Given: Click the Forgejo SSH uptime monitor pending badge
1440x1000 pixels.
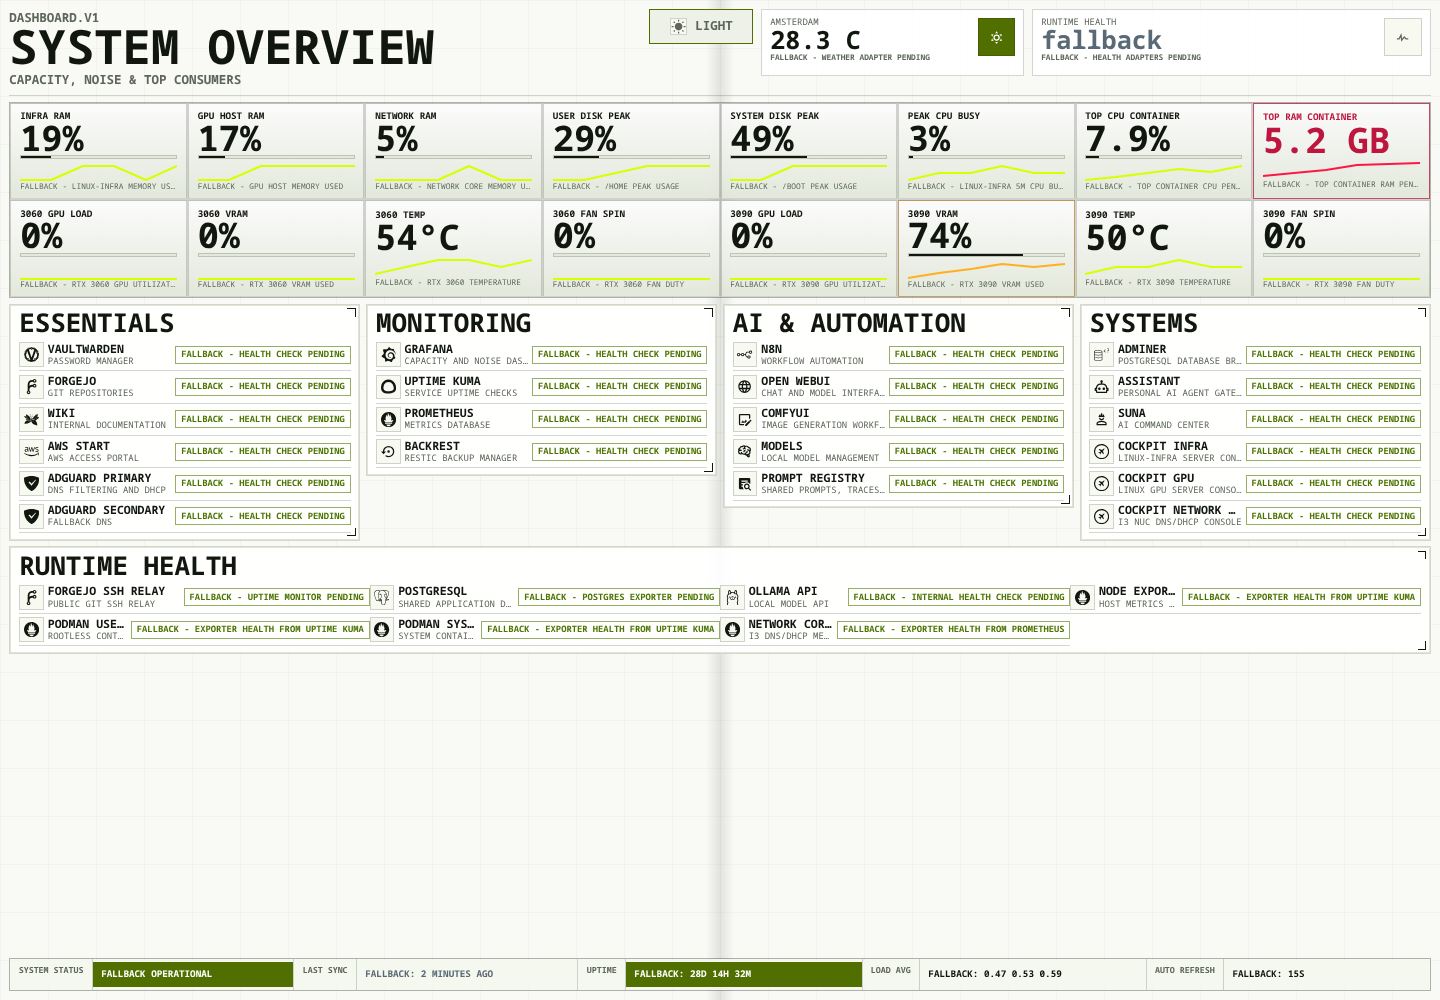Looking at the screenshot, I should point(277,597).
